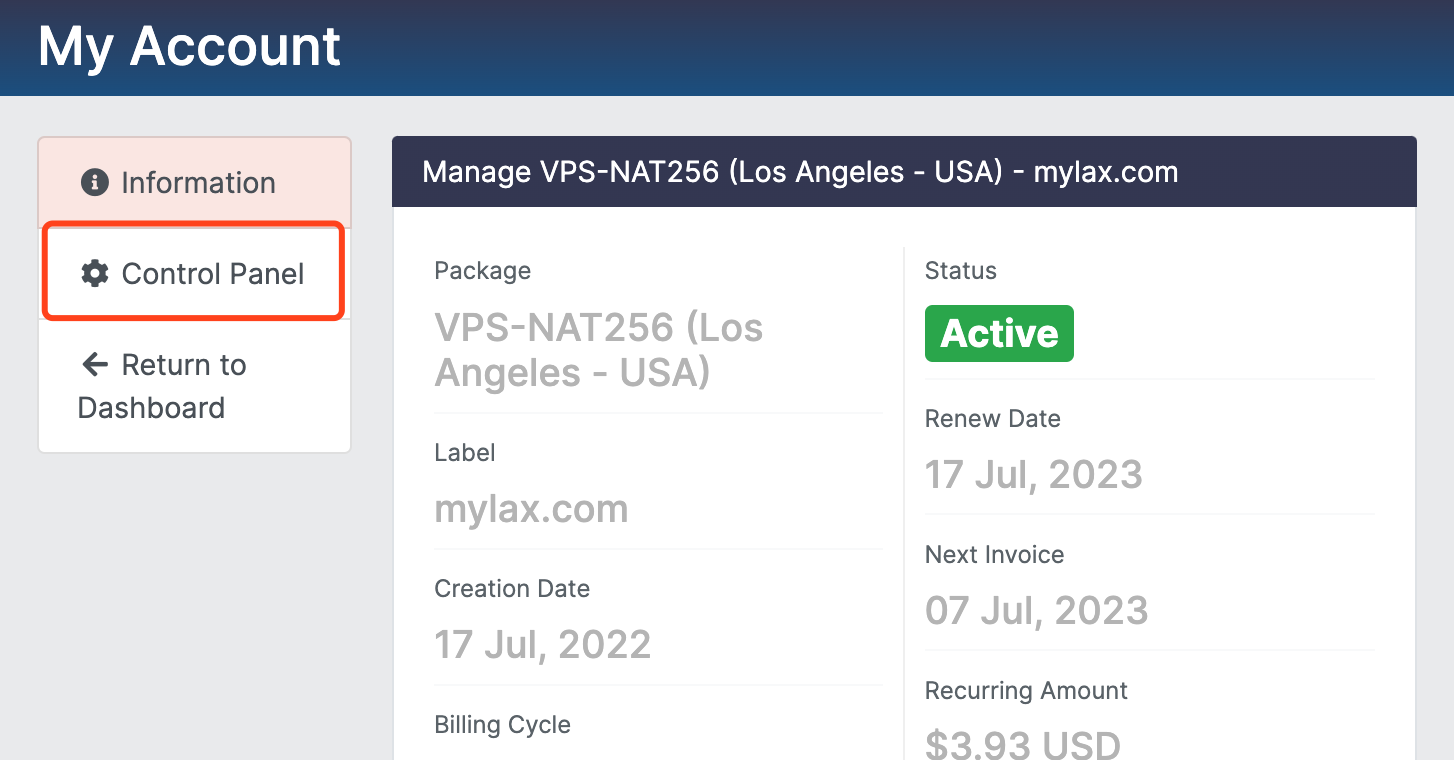Click the Recurring Amount field label
The height and width of the screenshot is (760, 1454).
(1026, 691)
